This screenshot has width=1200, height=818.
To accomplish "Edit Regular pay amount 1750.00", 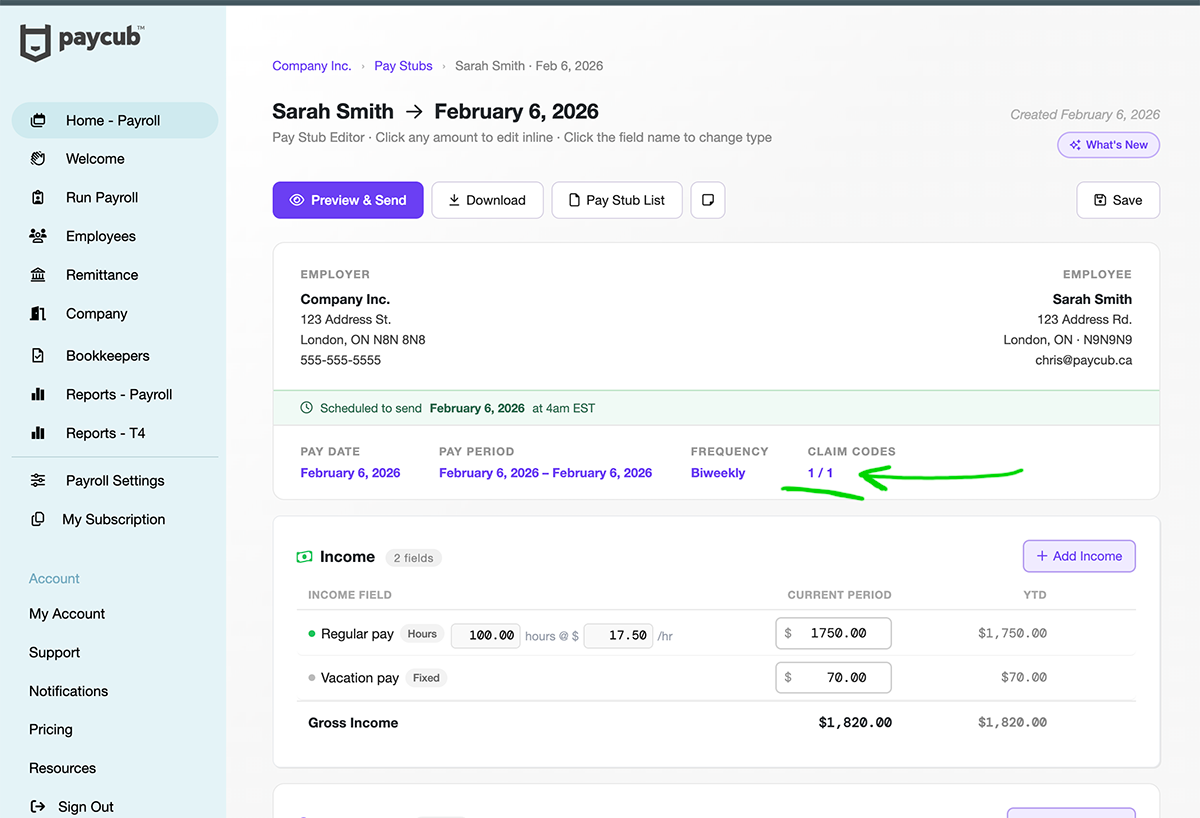I will pos(833,633).
